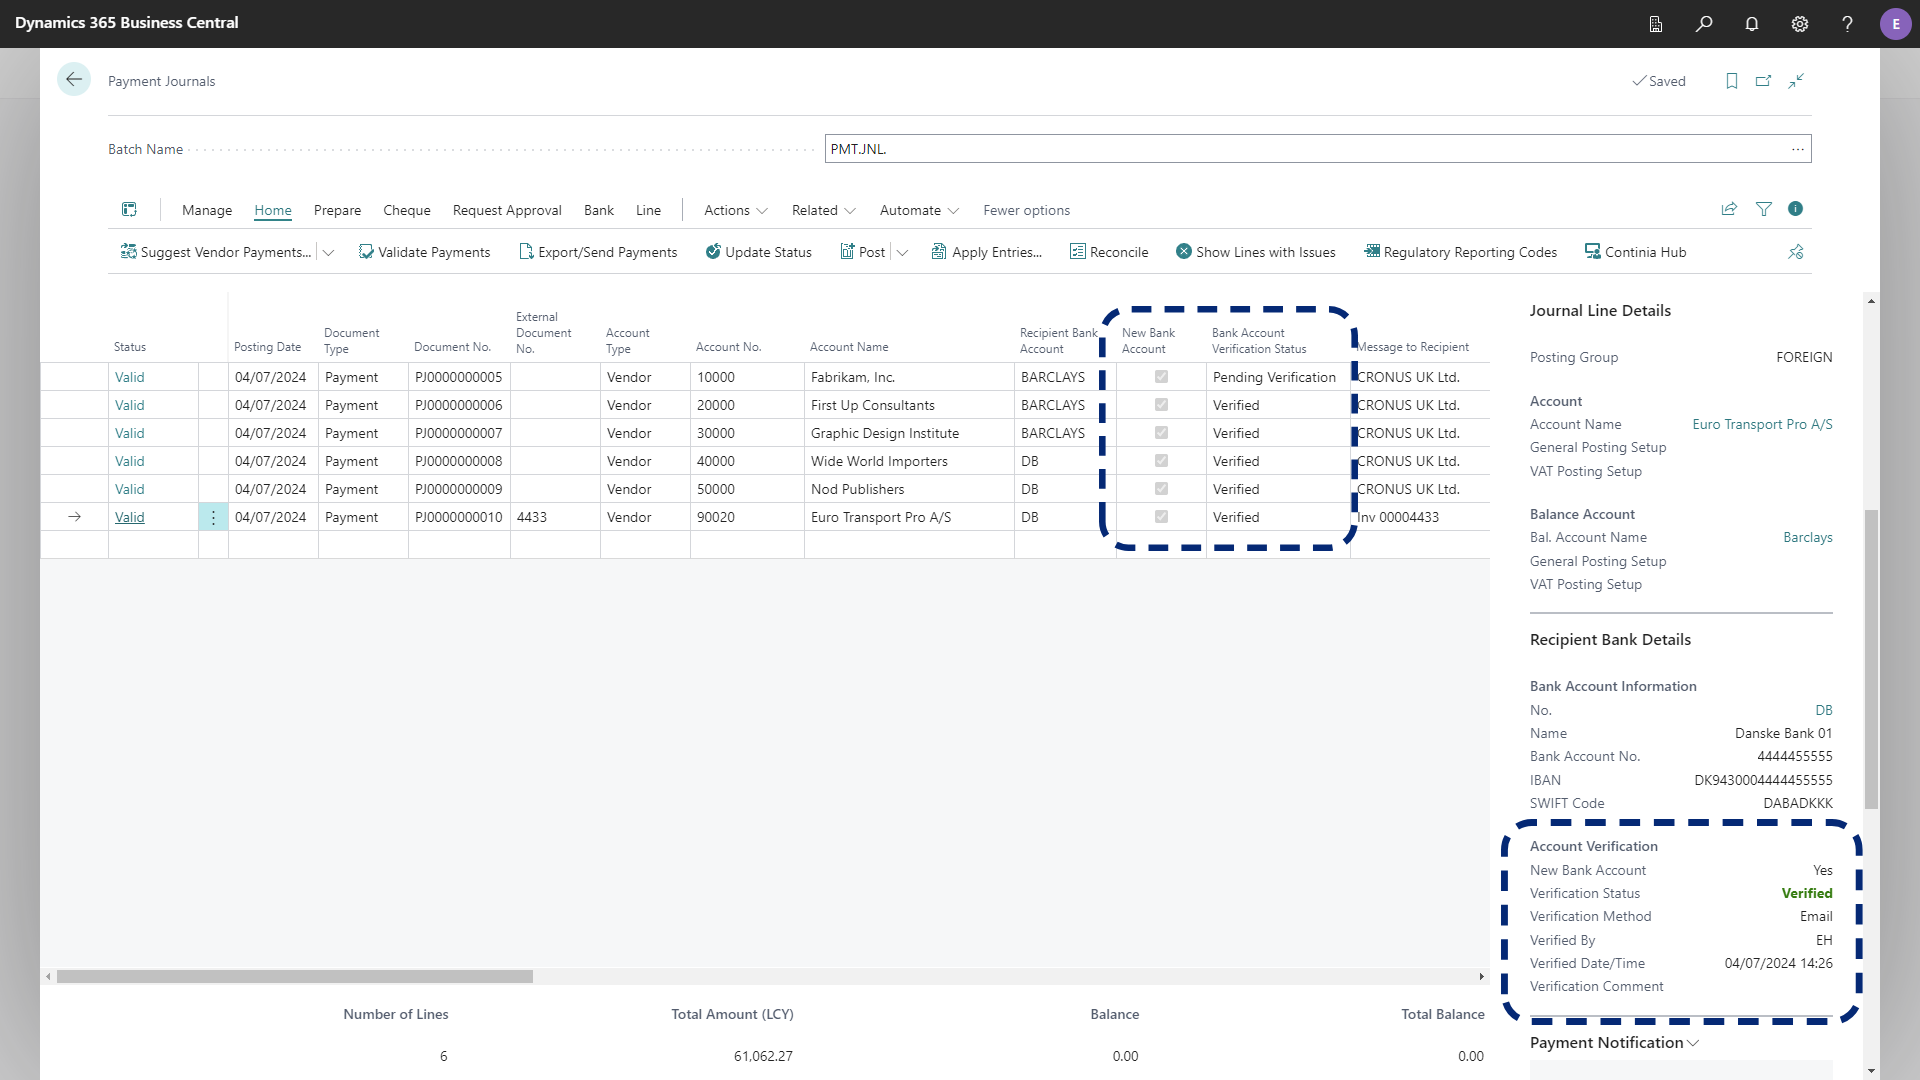Viewport: 1920px width, 1080px height.
Task: Open the notifications bell
Action: 1752,24
